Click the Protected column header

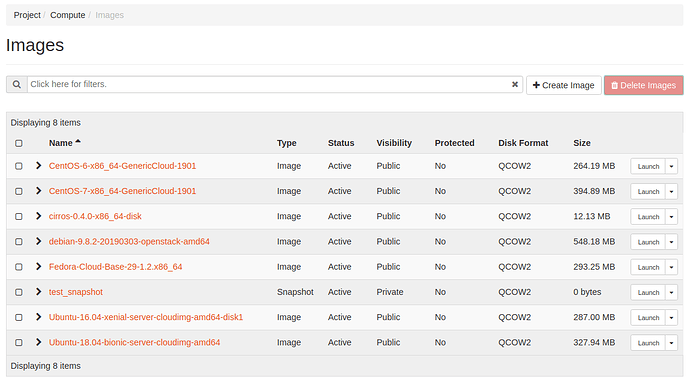click(x=455, y=143)
